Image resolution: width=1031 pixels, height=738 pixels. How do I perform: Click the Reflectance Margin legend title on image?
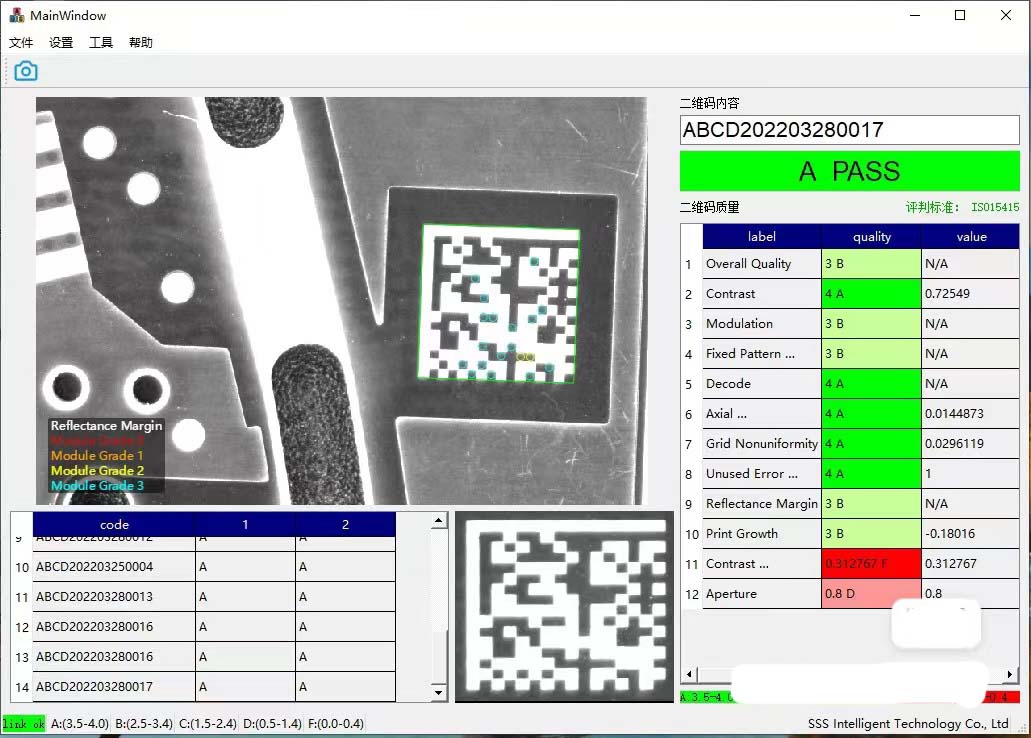coord(107,426)
